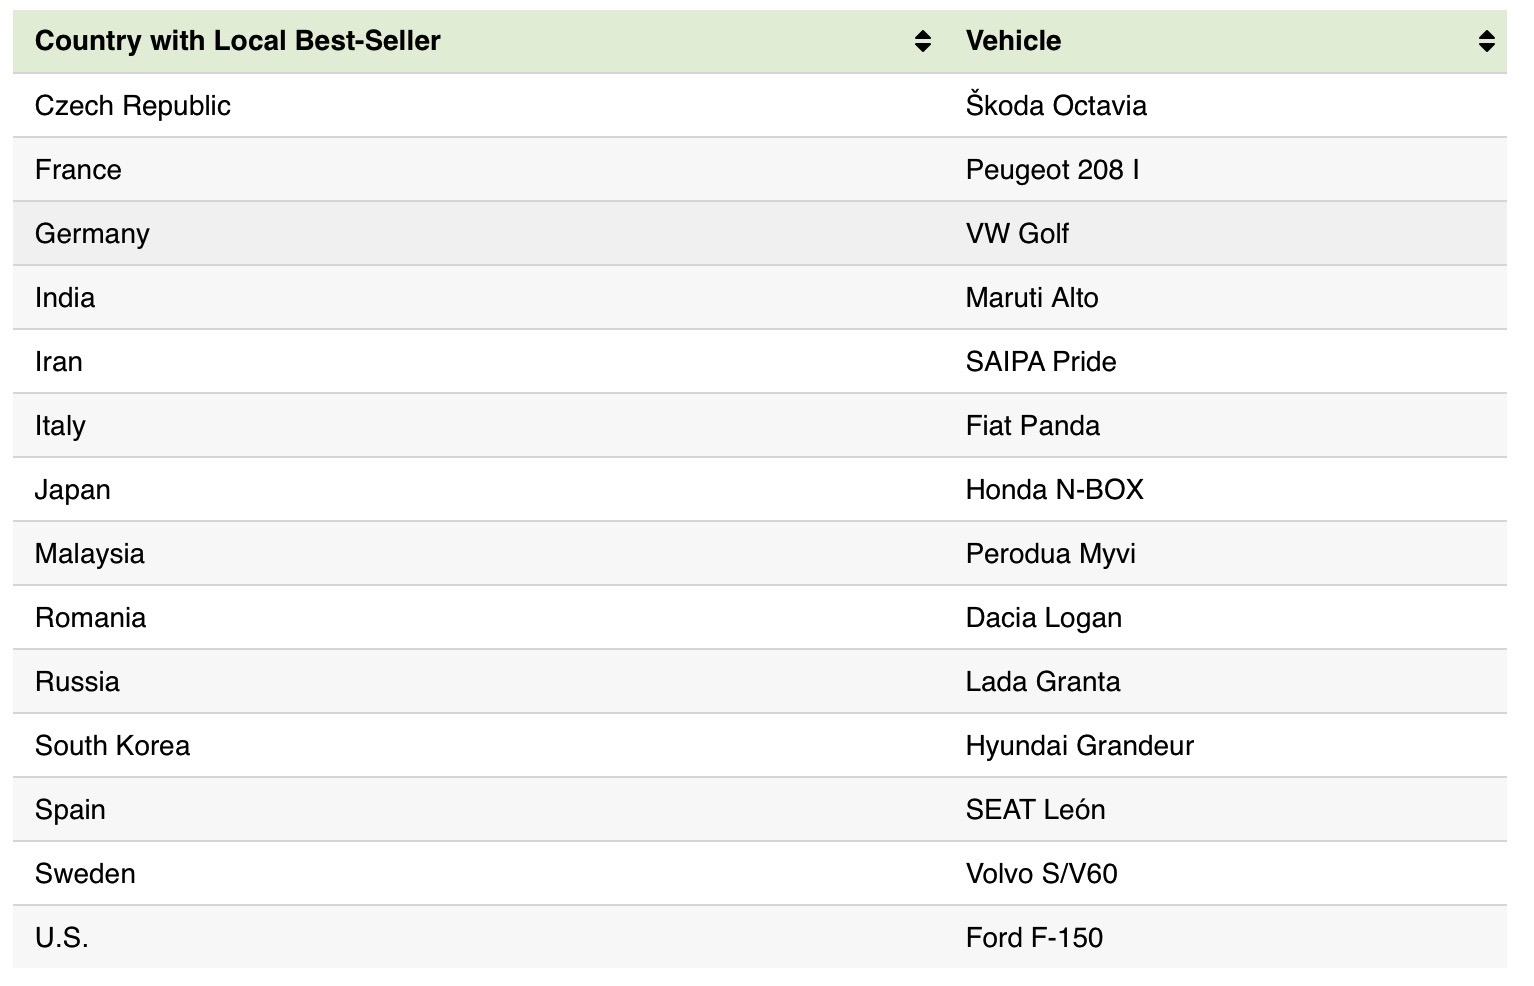Select the Škoda Octavia cell
The width and height of the screenshot is (1534, 986).
[1056, 106]
